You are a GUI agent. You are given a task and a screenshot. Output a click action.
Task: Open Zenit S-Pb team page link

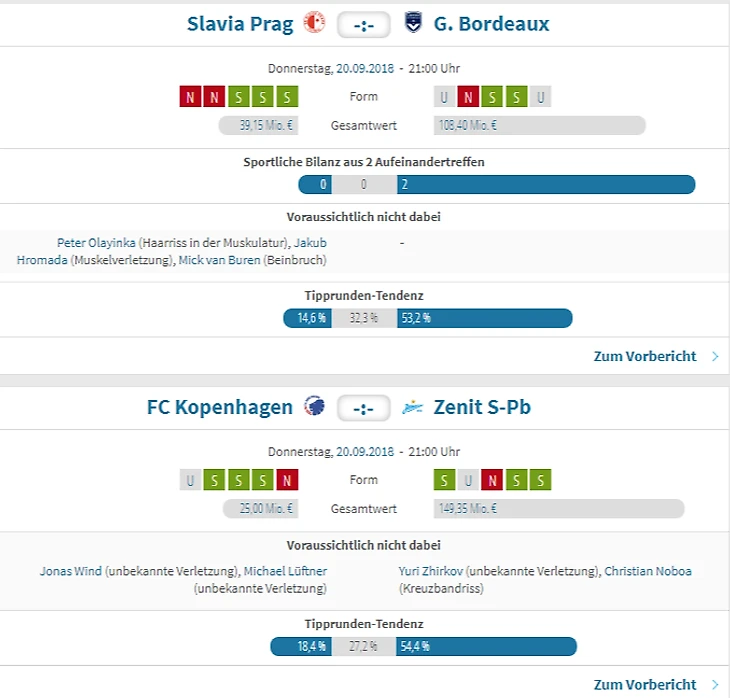[482, 407]
